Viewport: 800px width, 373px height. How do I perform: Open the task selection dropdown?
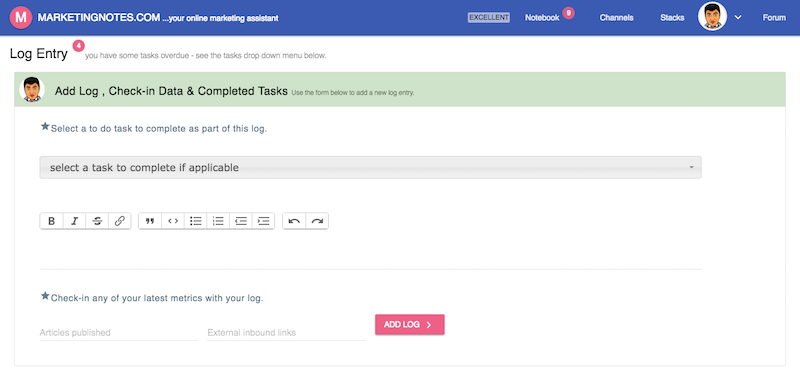370,167
